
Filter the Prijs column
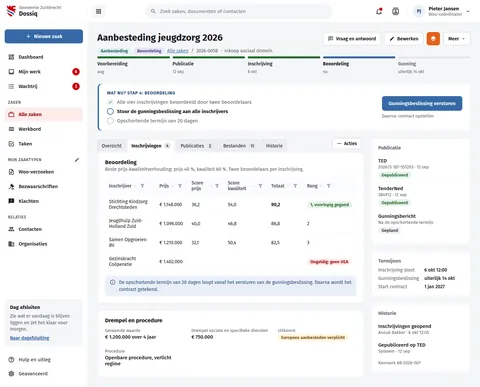click(180, 186)
